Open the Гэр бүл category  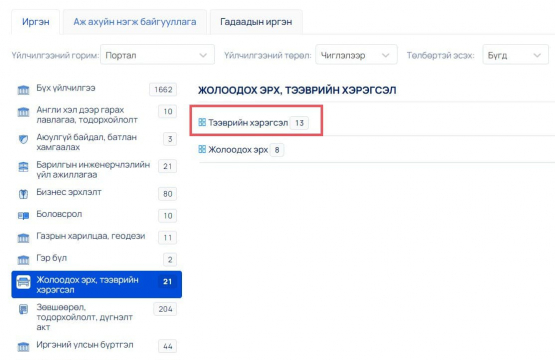pyautogui.click(x=52, y=258)
